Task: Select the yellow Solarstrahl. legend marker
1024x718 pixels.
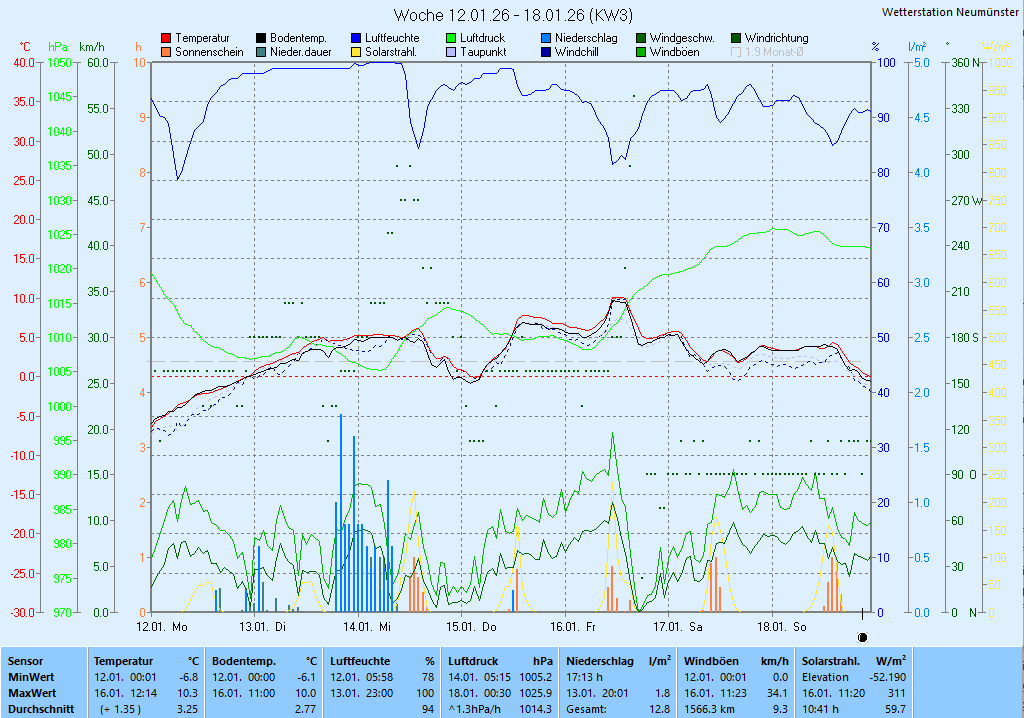Action: pyautogui.click(x=356, y=52)
